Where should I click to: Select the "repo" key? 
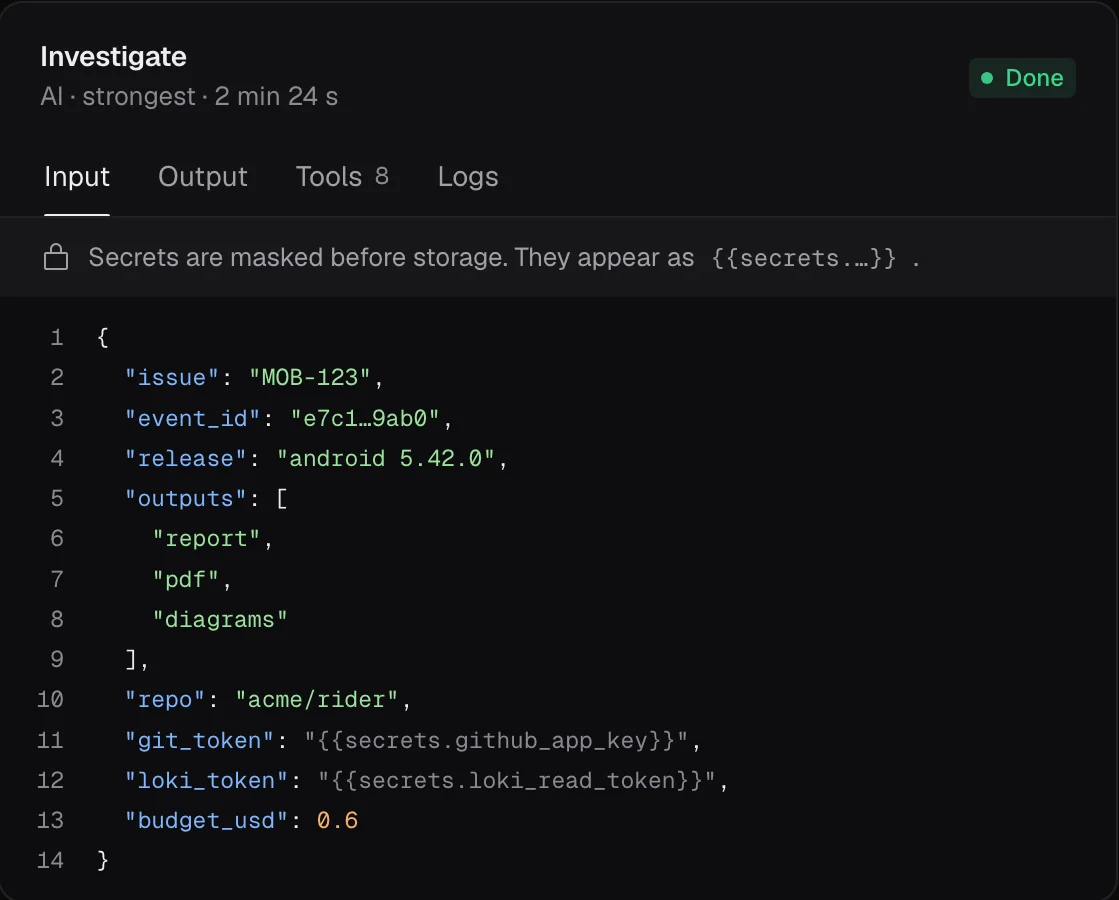(165, 699)
